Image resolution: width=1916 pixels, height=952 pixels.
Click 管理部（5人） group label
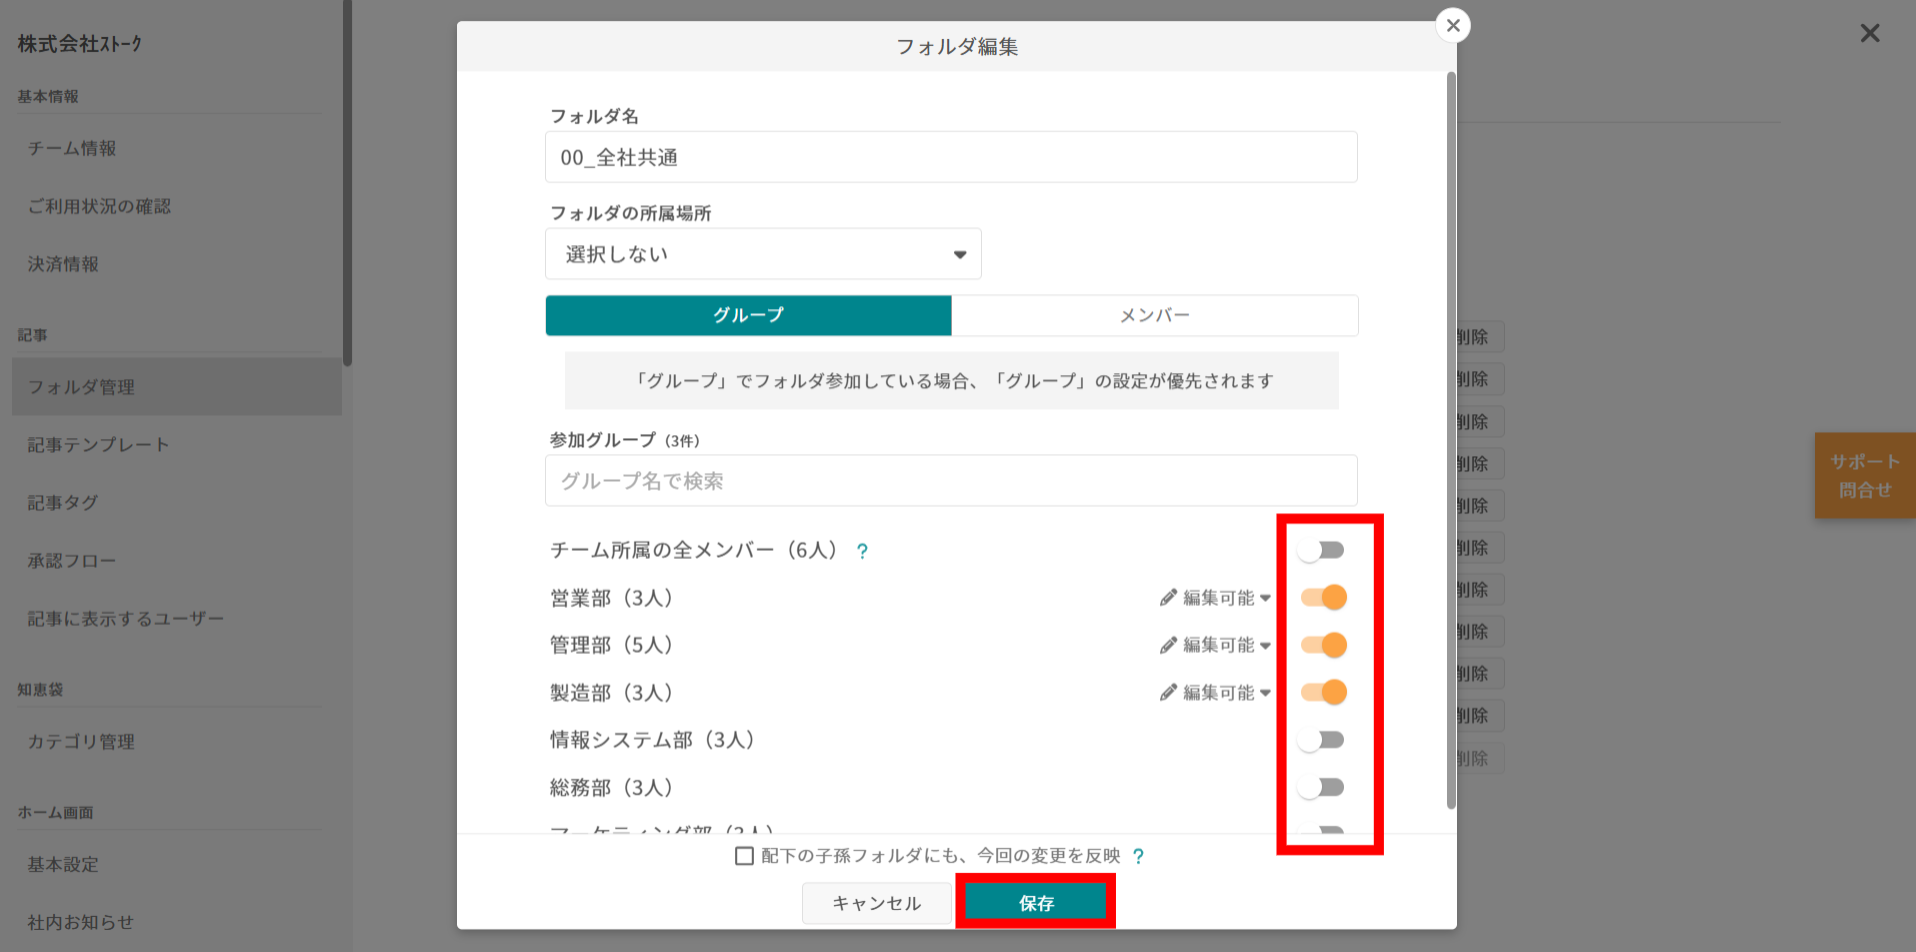pos(612,645)
